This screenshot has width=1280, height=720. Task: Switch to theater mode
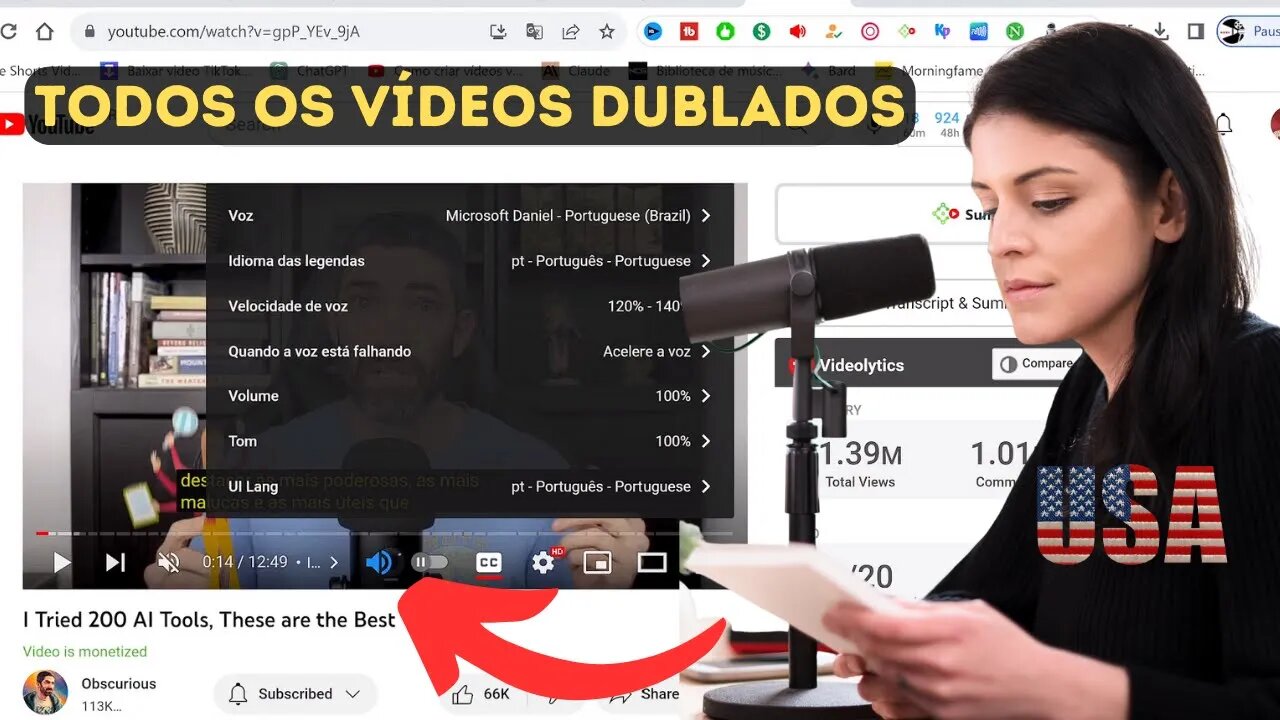coord(652,563)
